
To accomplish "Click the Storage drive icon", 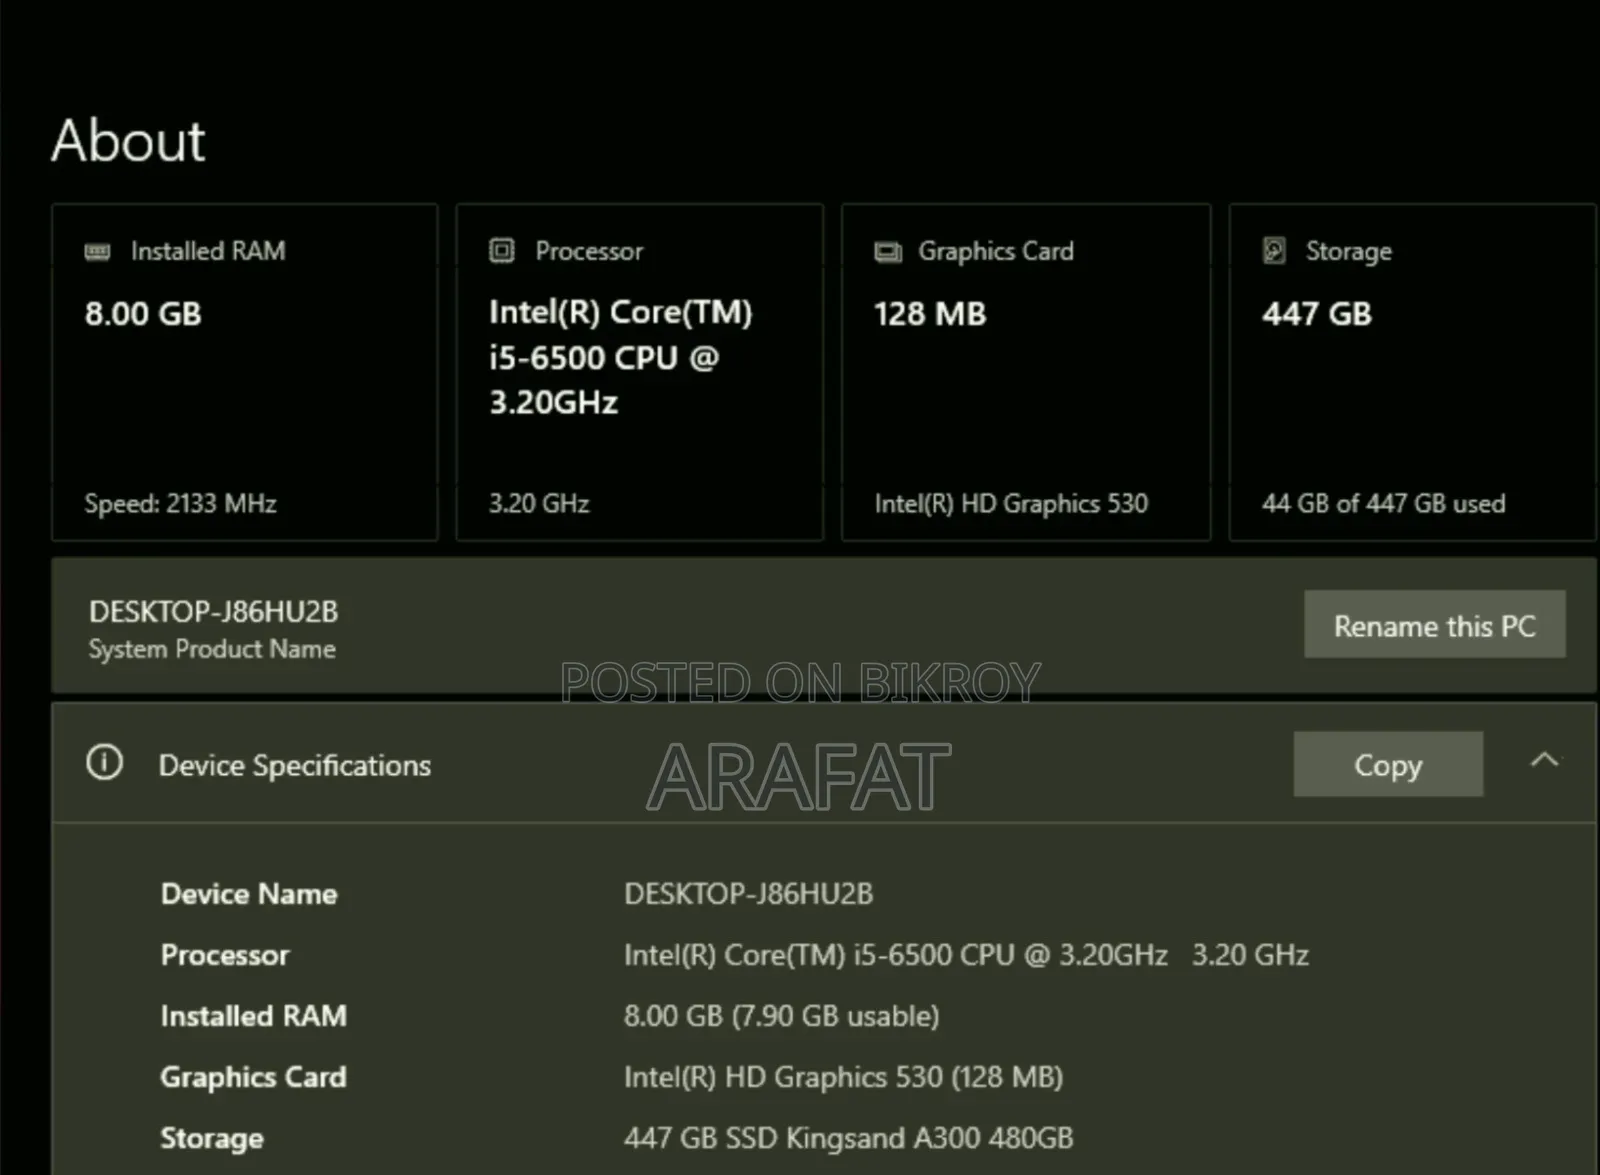I will [1274, 250].
